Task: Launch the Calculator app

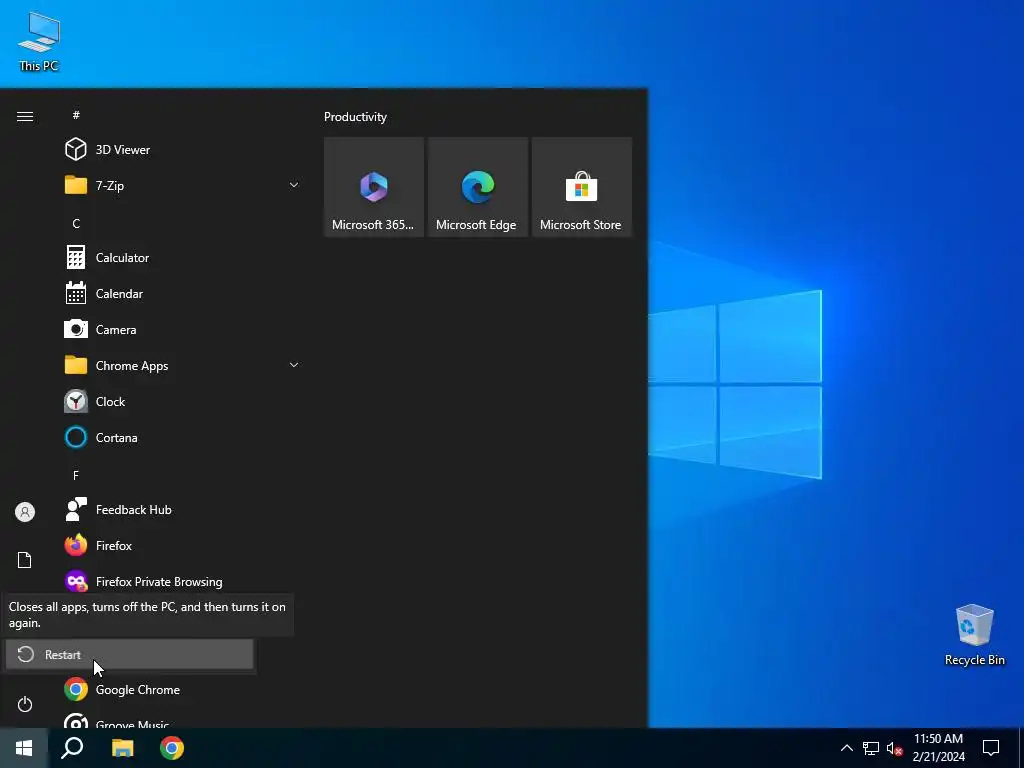Action: tap(181, 257)
